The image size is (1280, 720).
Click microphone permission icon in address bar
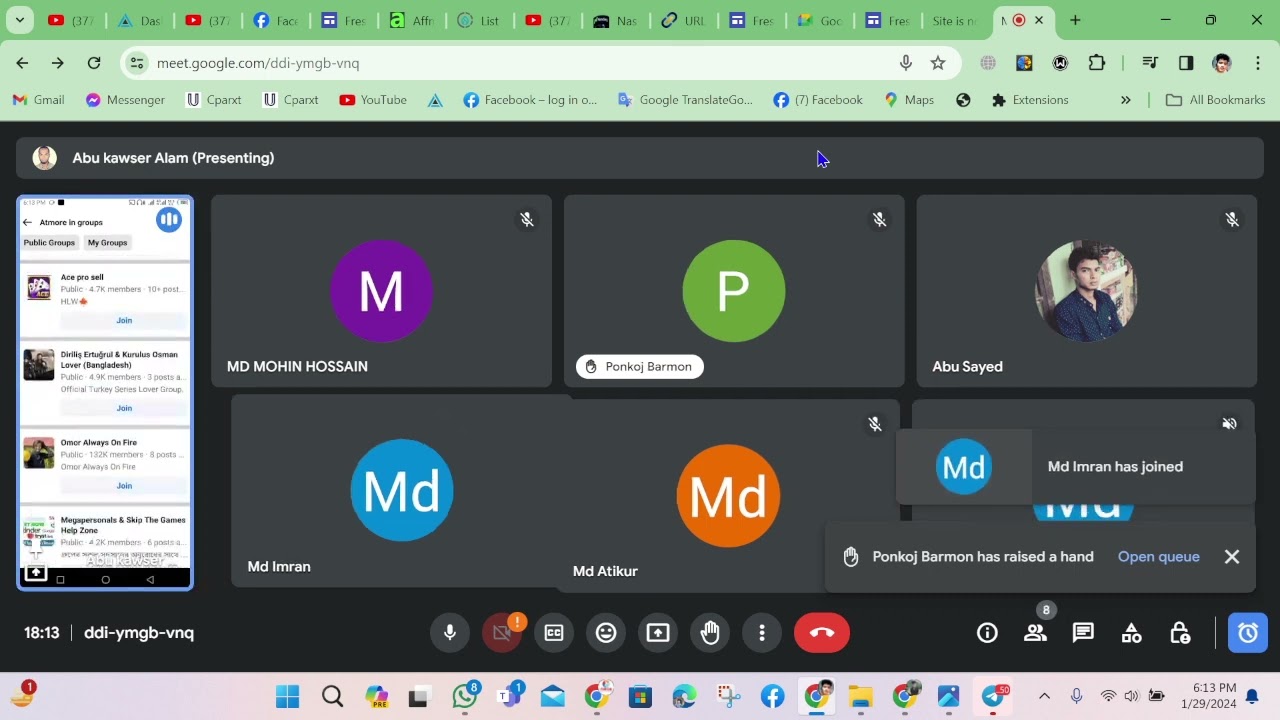[x=906, y=63]
